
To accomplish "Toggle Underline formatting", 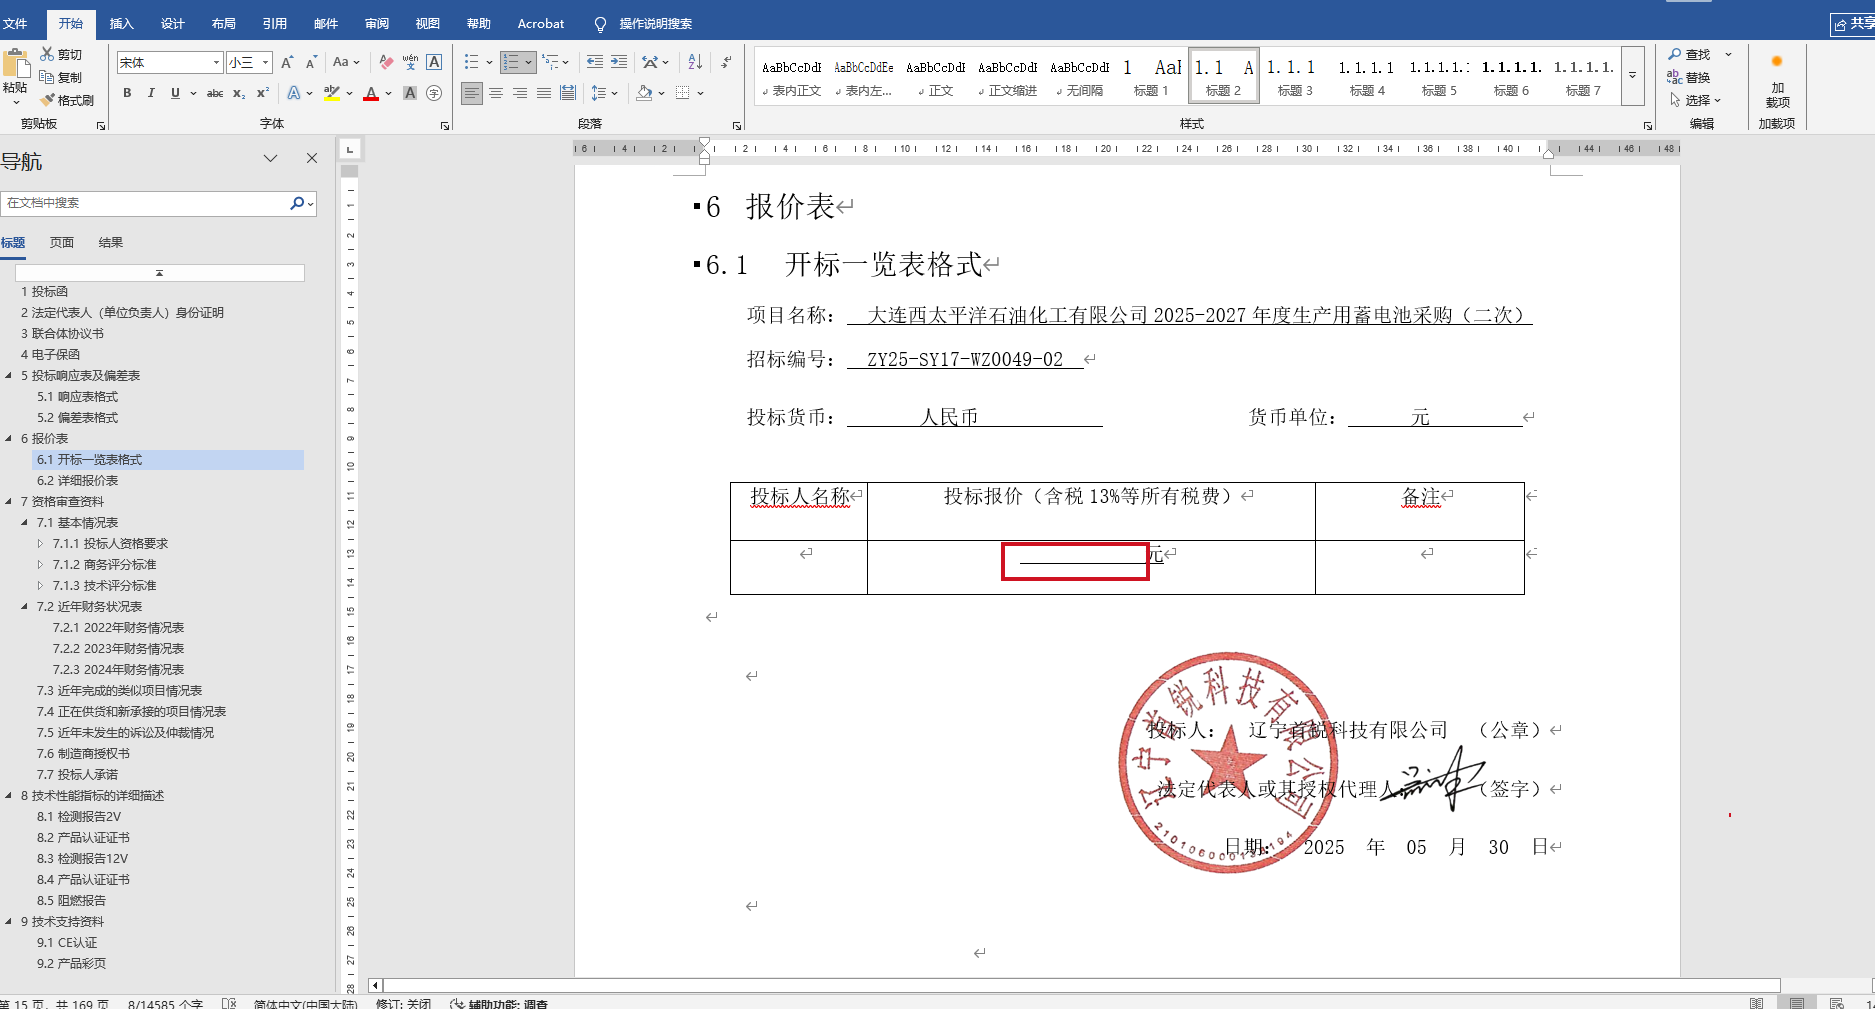I will [x=175, y=93].
